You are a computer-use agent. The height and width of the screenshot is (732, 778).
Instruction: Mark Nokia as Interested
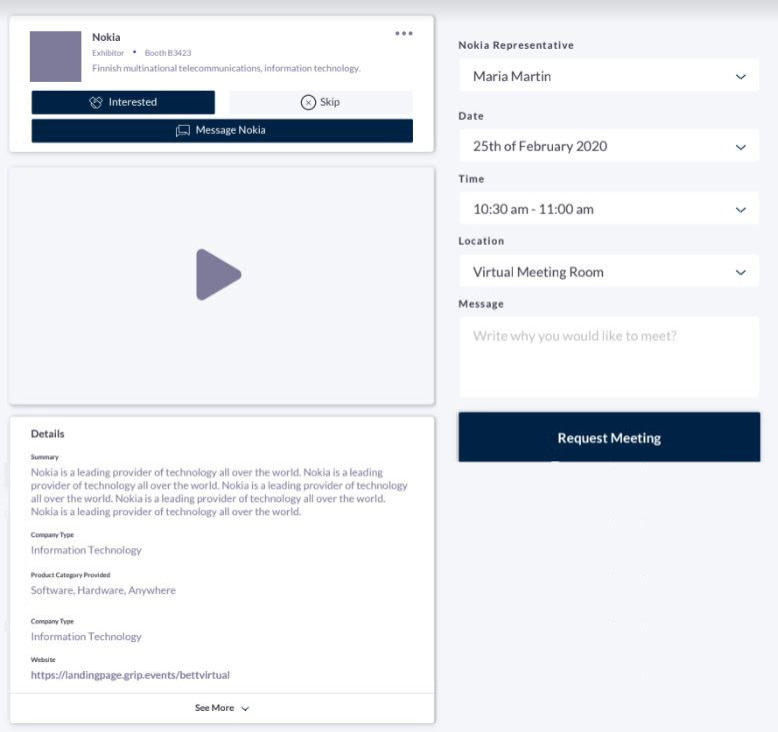[x=123, y=102]
